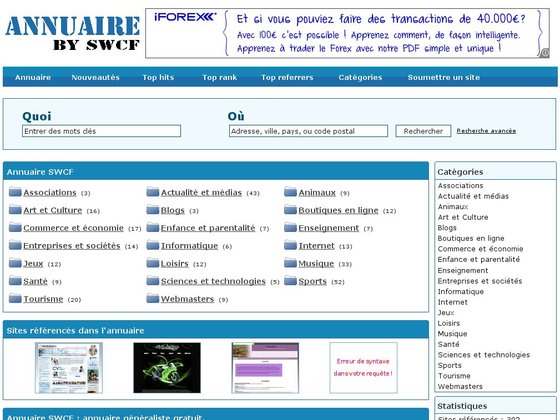Open Catégories in navigation bar
The image size is (560, 420).
[360, 77]
